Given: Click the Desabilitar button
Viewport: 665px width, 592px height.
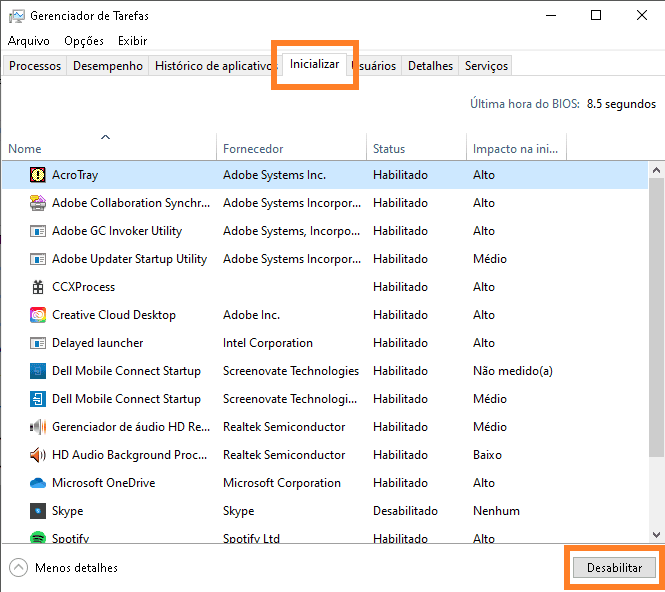Looking at the screenshot, I should [x=614, y=568].
